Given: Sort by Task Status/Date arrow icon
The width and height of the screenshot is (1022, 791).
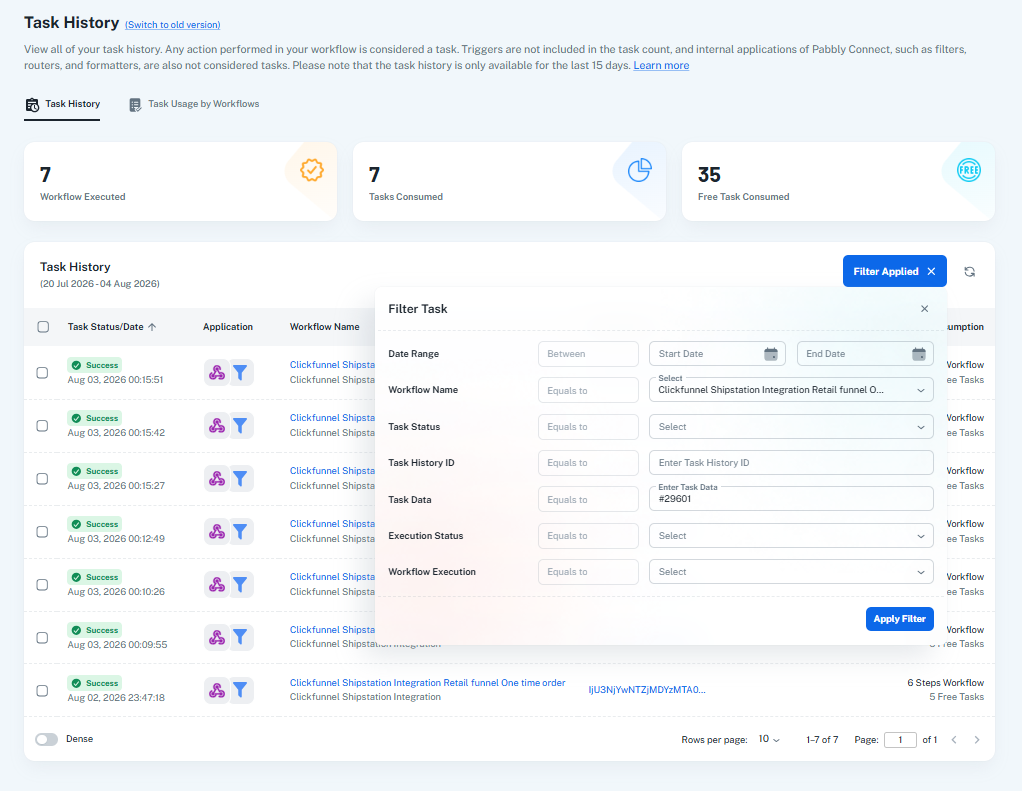Looking at the screenshot, I should click(152, 327).
